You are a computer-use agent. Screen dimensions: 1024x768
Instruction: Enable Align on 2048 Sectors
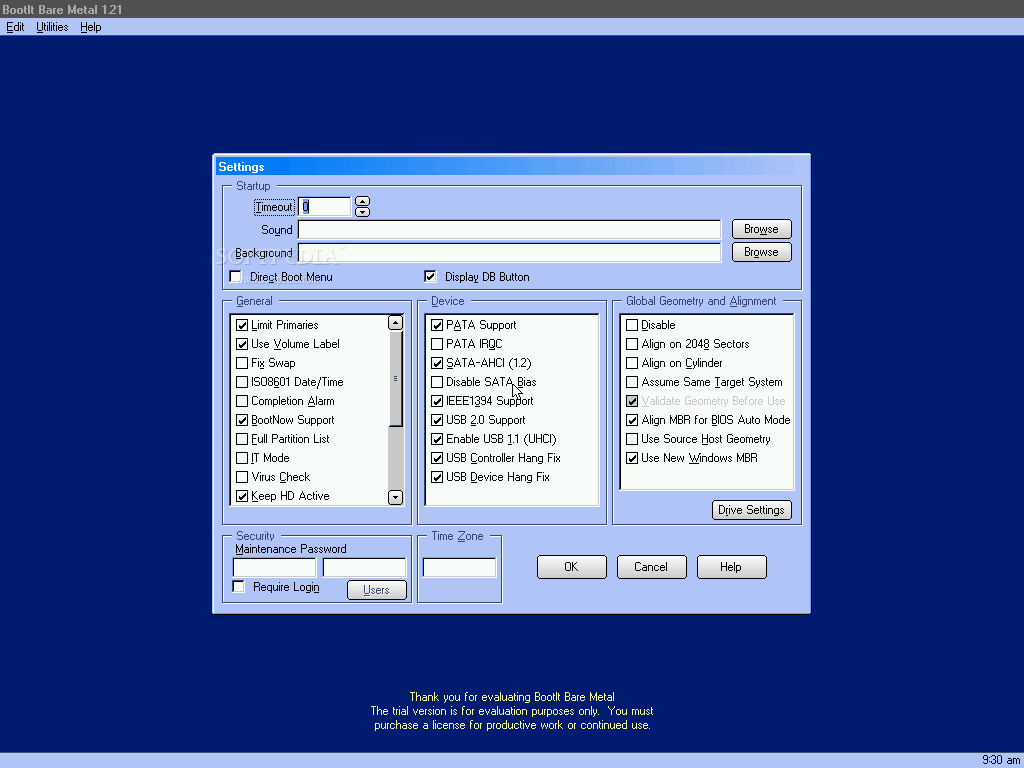point(632,344)
